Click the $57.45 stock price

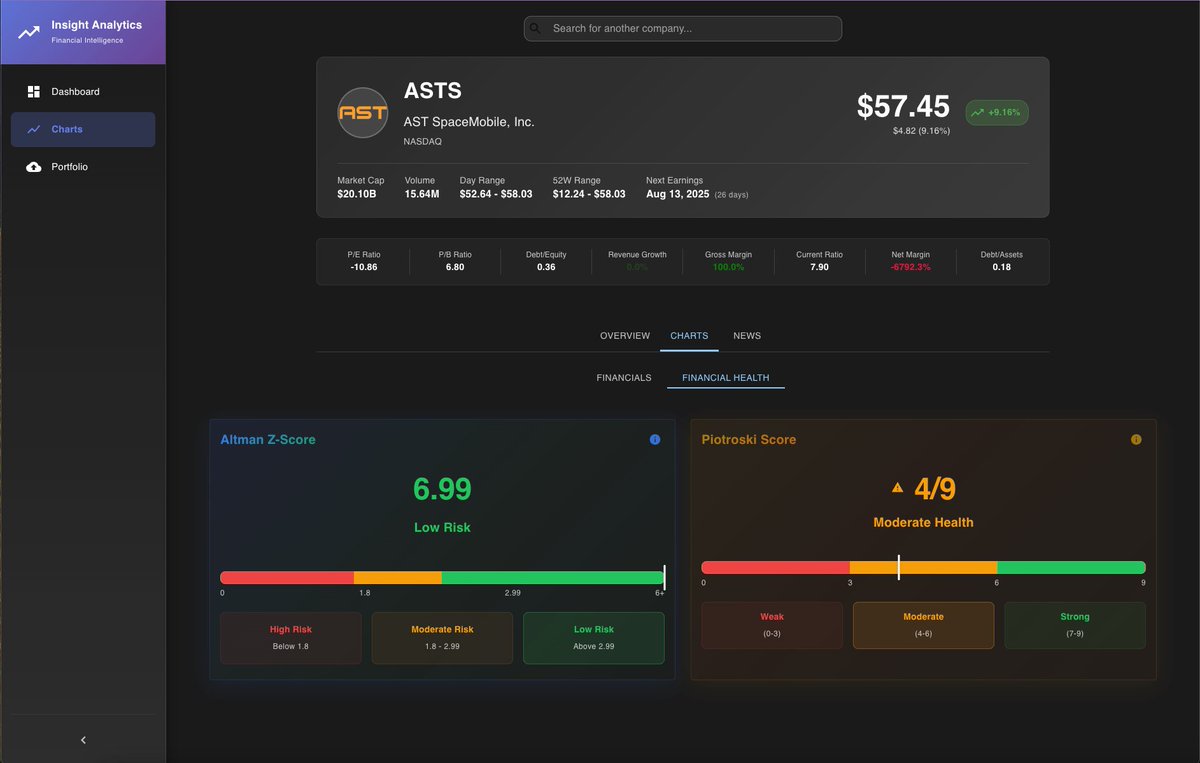pos(903,106)
